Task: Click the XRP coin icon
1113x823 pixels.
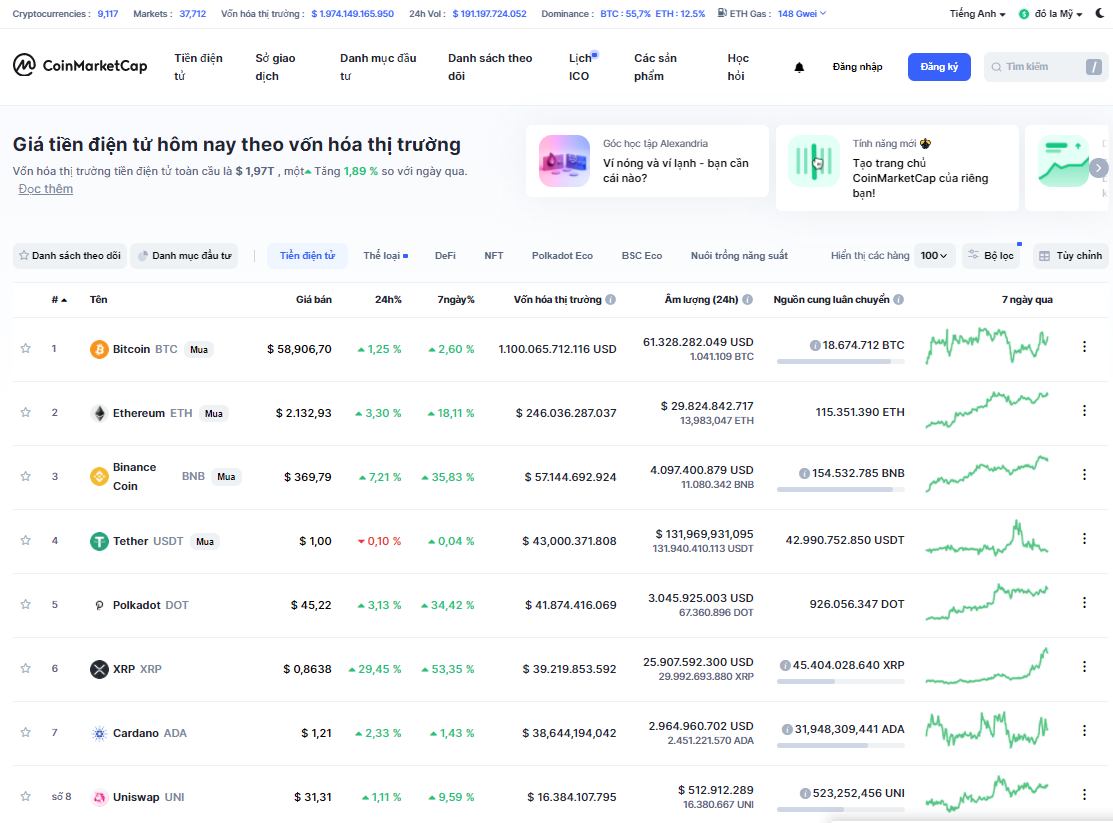Action: coord(99,669)
